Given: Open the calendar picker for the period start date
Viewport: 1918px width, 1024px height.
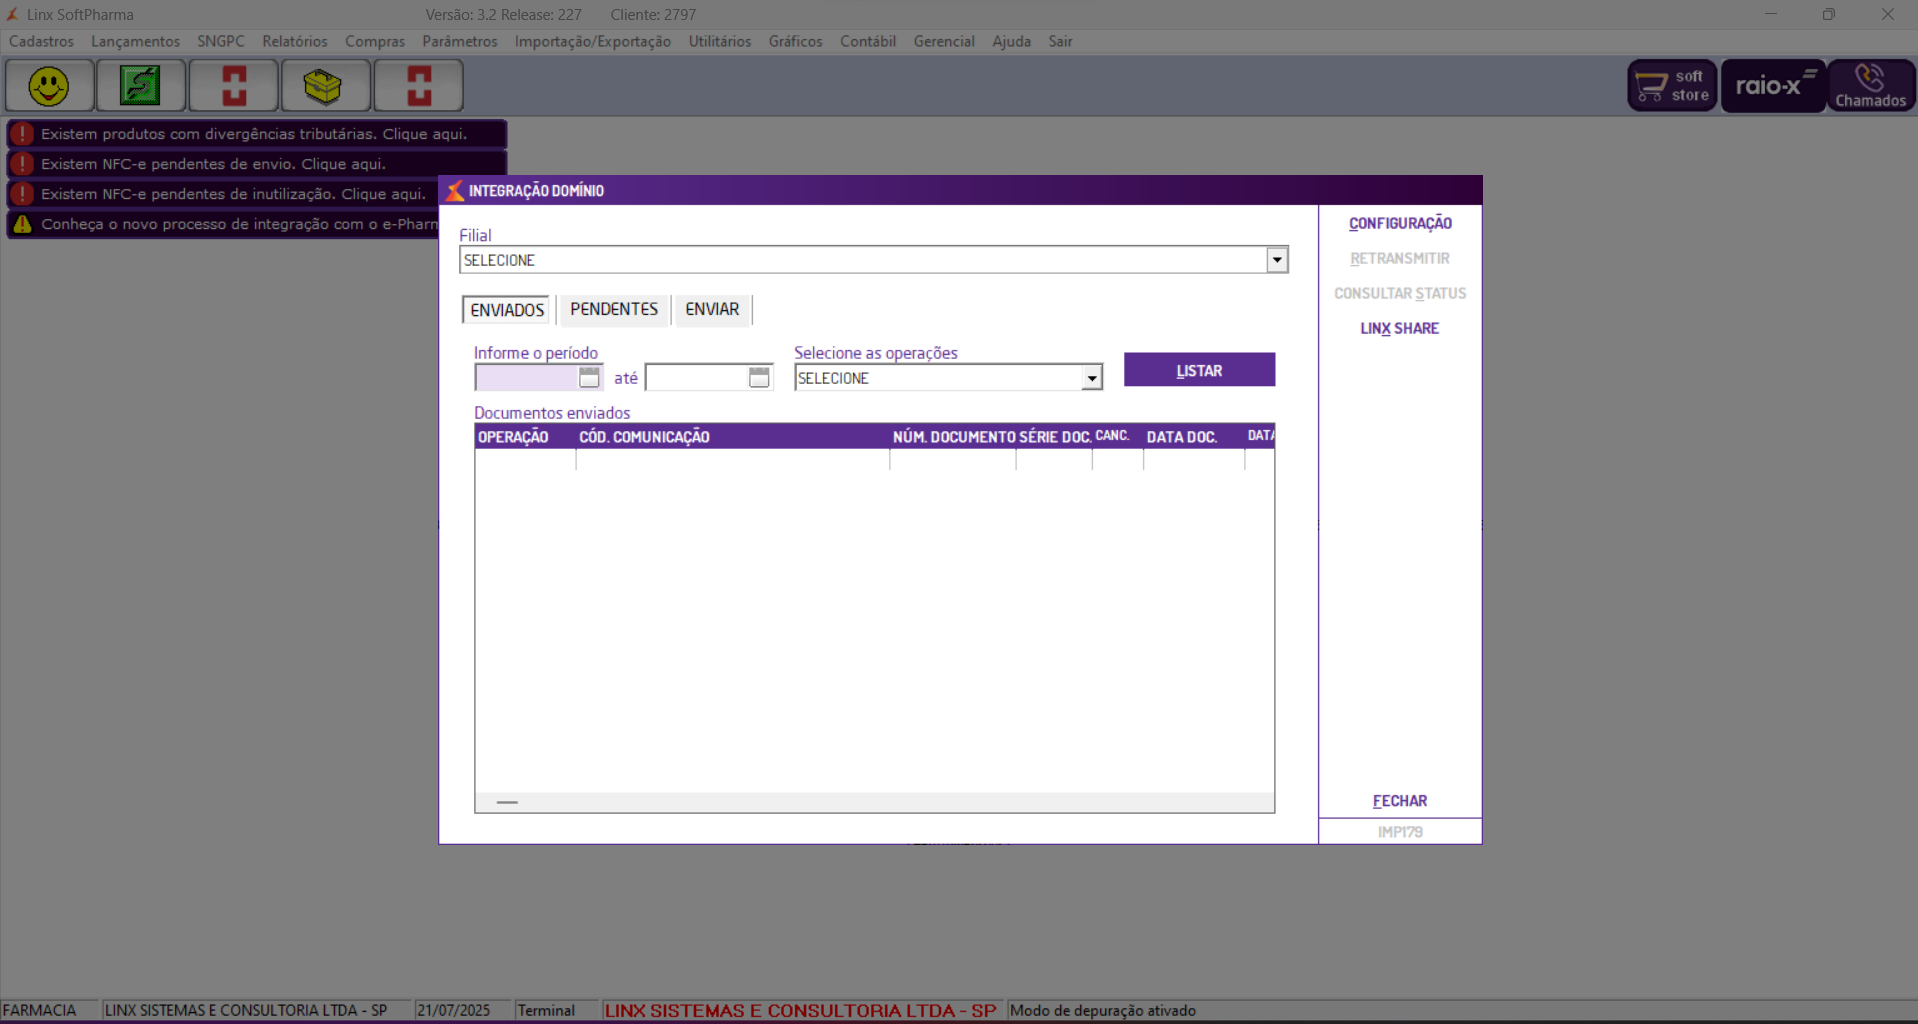Looking at the screenshot, I should 589,377.
